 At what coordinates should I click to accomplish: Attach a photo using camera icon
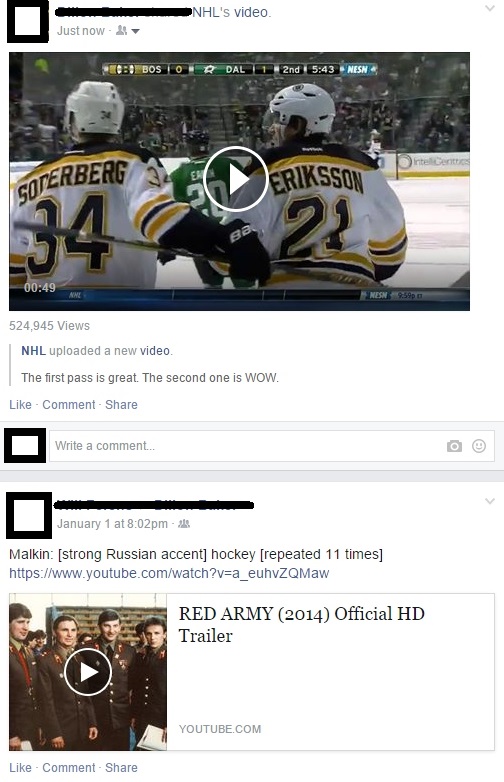point(454,446)
